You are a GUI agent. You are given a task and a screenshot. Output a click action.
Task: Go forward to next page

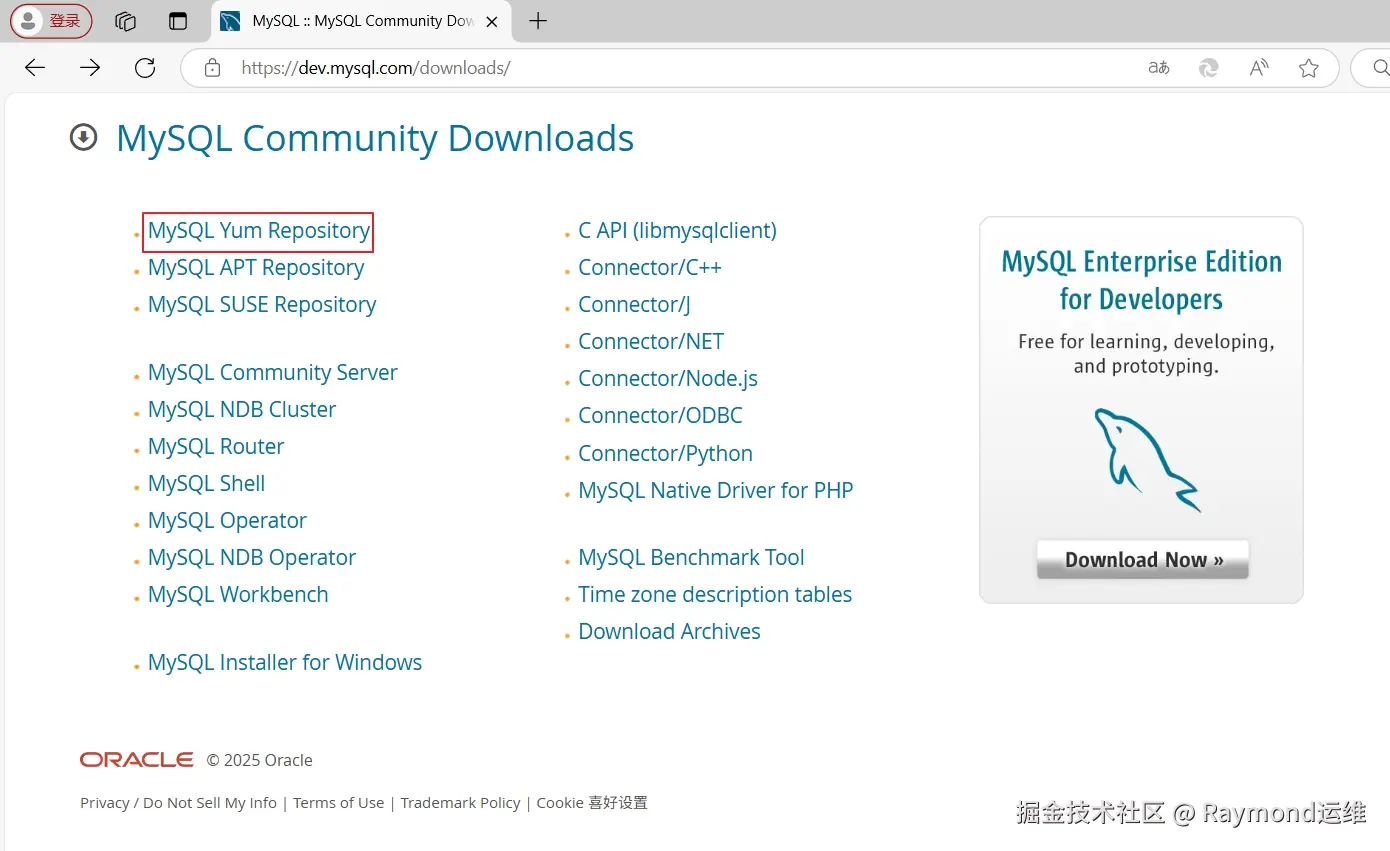tap(90, 68)
